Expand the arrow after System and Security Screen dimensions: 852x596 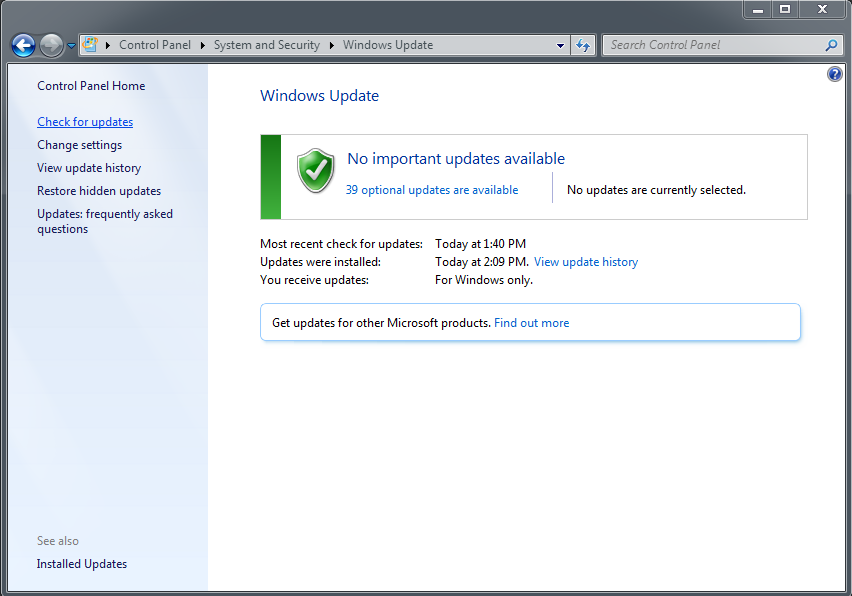[x=331, y=45]
